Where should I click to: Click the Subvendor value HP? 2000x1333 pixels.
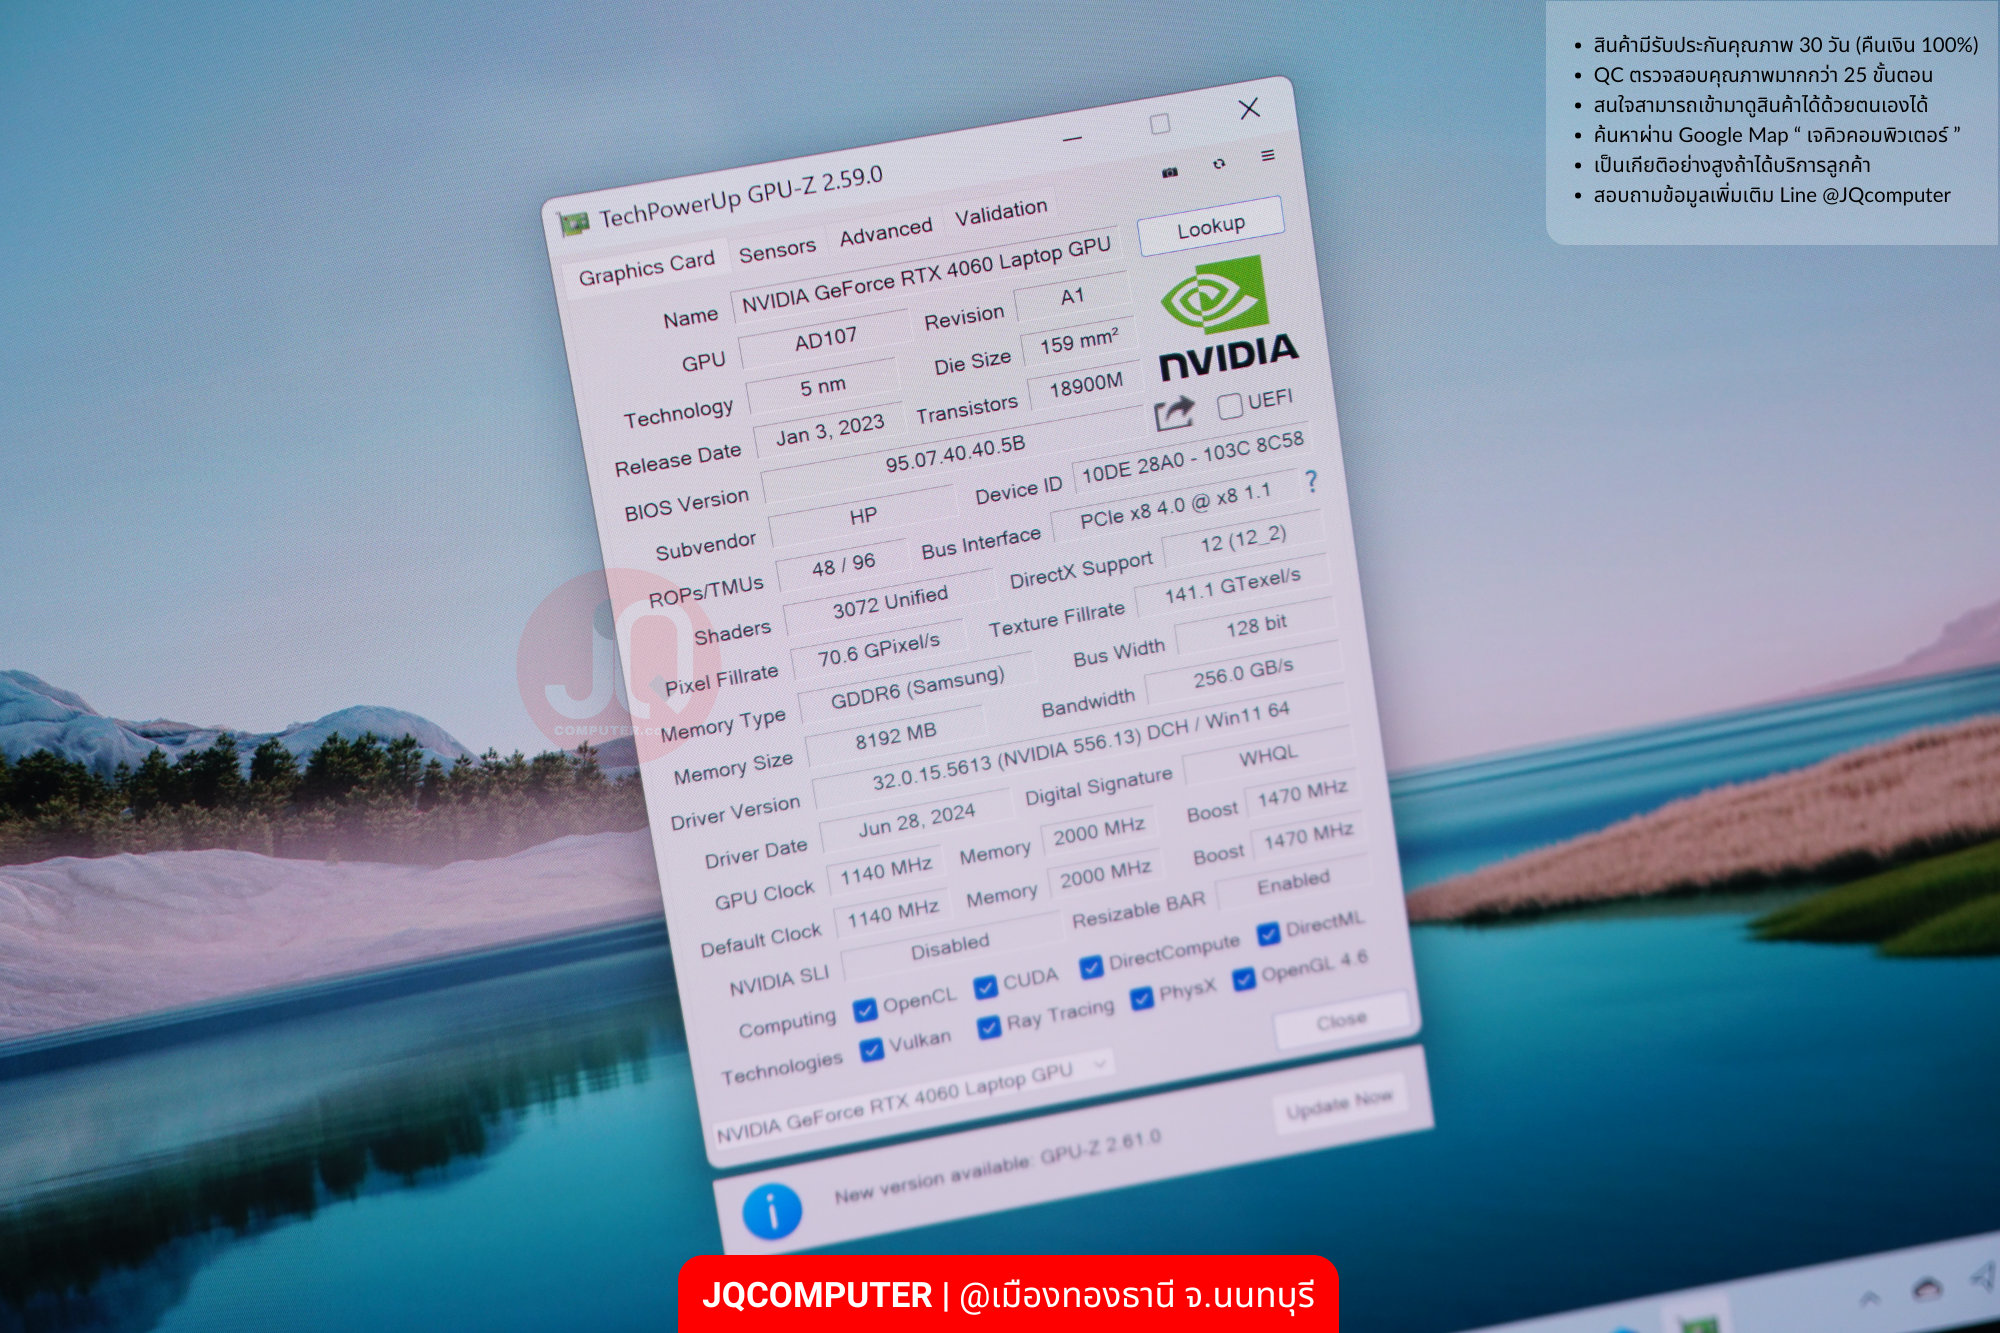click(863, 516)
